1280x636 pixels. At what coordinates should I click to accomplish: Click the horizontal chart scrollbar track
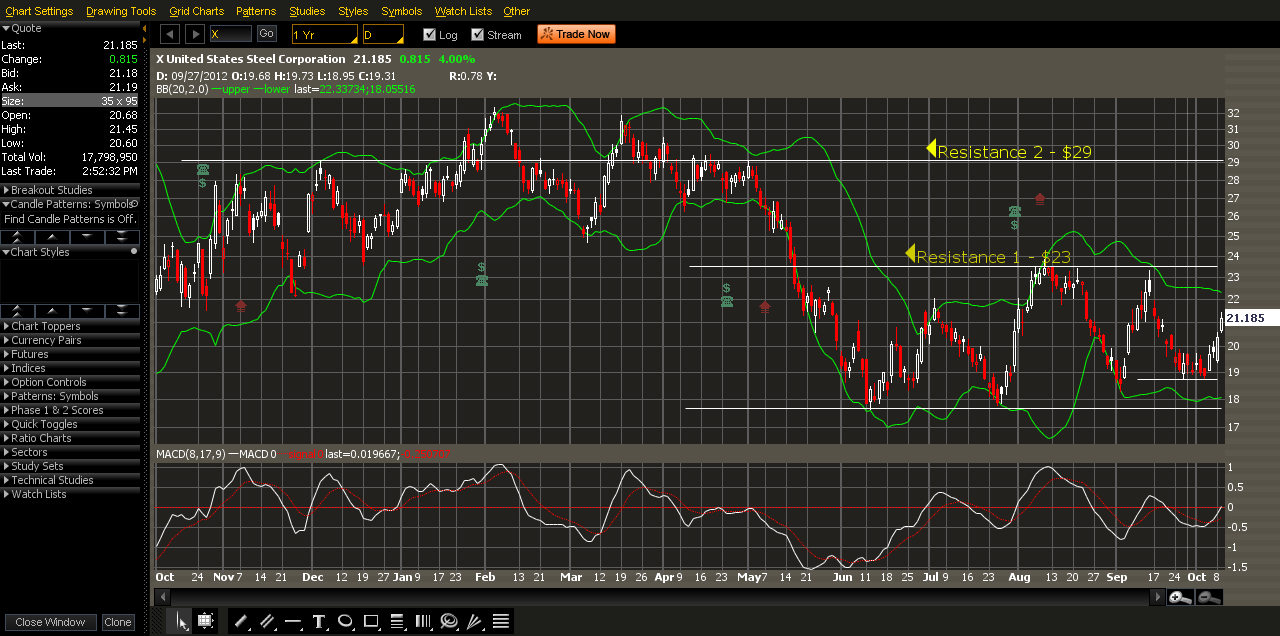658,597
